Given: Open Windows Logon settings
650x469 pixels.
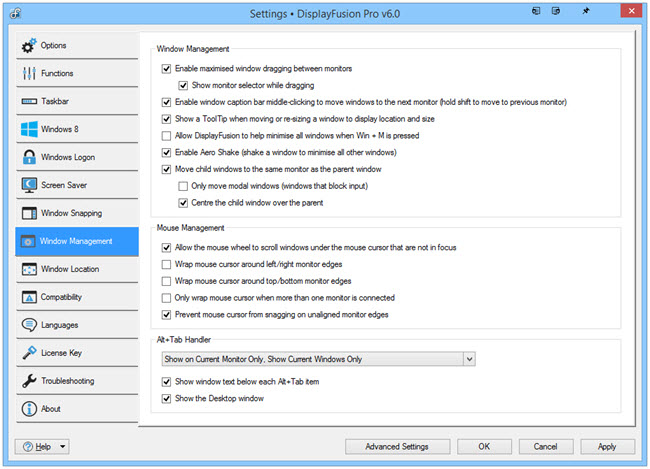Looking at the screenshot, I should click(77, 157).
